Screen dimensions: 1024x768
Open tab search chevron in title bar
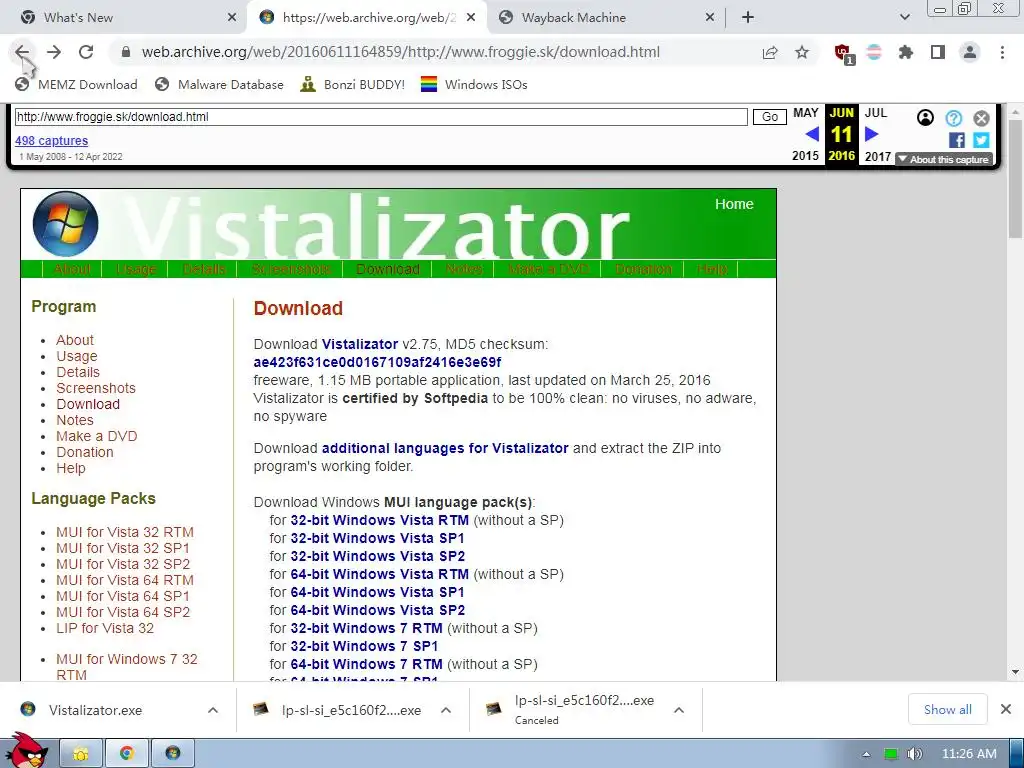tap(904, 18)
